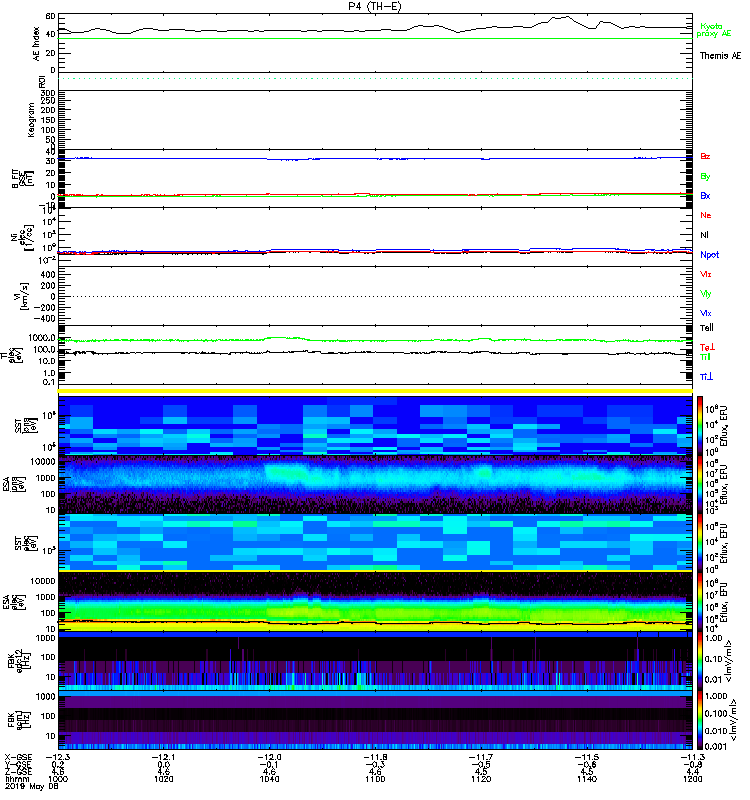Select the blue "Ti⊥" temperature legend entry

coord(707,377)
